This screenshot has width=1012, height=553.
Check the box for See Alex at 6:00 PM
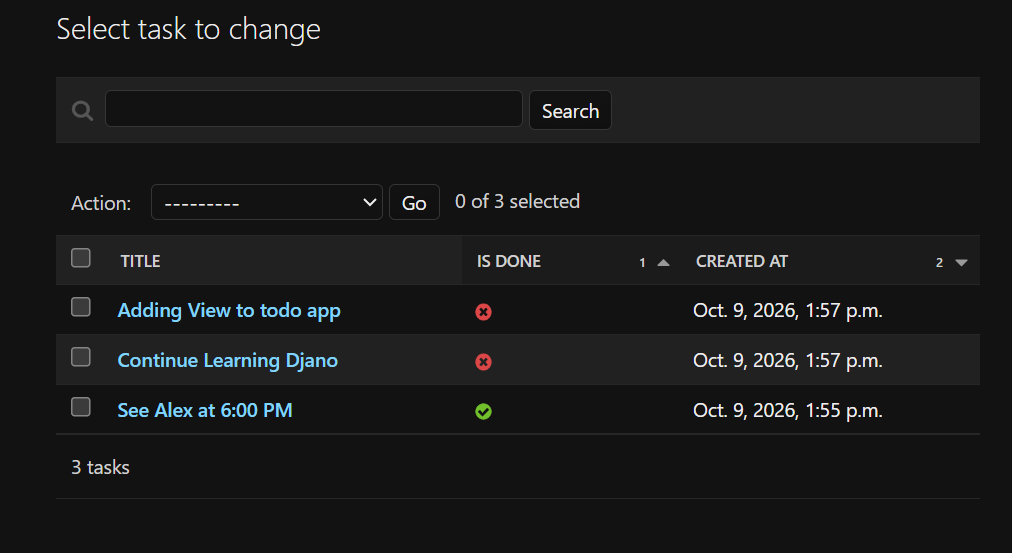coord(81,407)
